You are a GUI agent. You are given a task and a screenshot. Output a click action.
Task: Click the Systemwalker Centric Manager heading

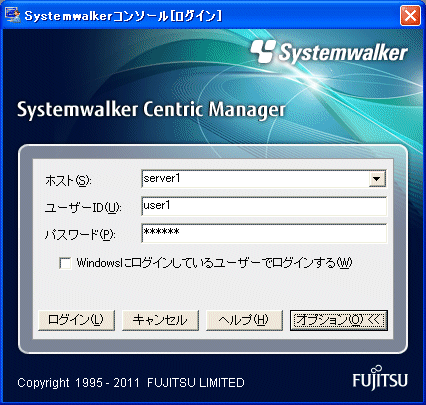click(x=151, y=110)
